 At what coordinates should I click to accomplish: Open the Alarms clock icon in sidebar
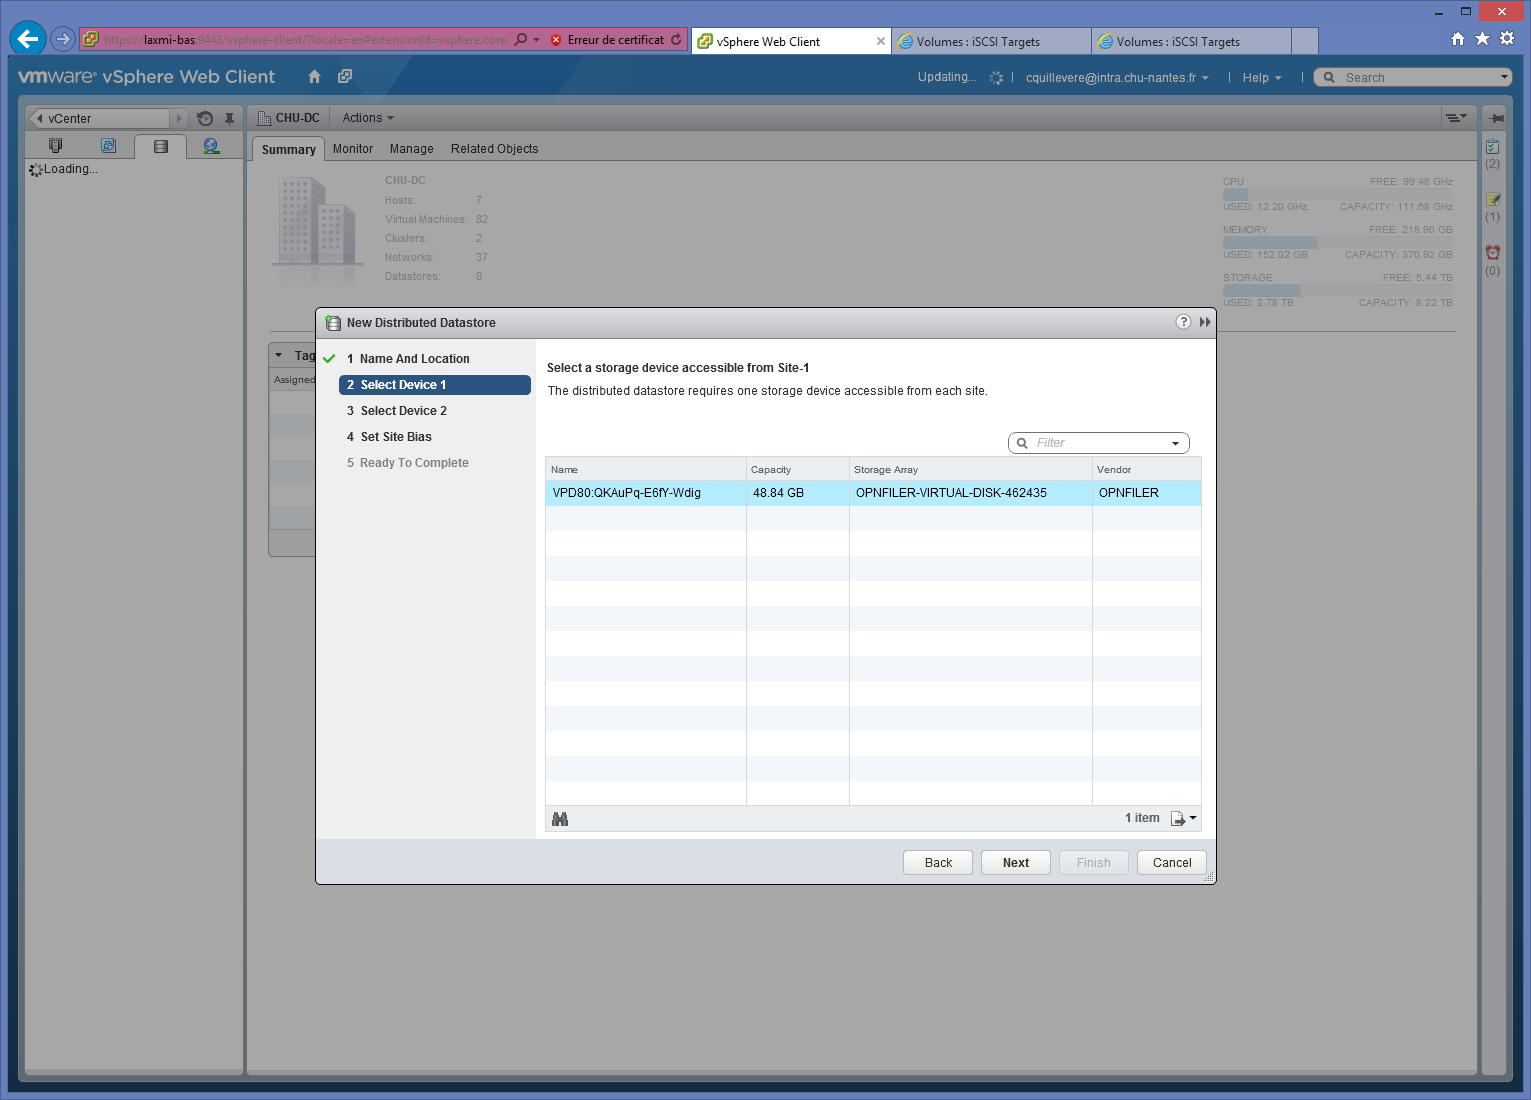point(1492,253)
